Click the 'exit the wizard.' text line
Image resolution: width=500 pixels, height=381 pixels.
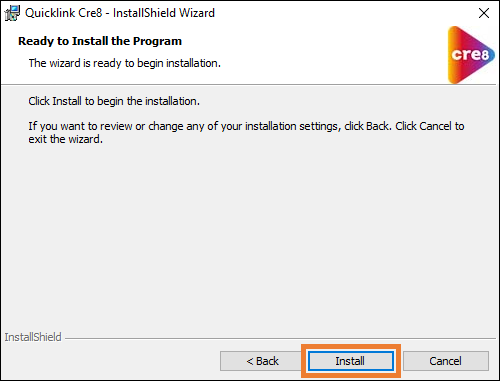[x=66, y=139]
